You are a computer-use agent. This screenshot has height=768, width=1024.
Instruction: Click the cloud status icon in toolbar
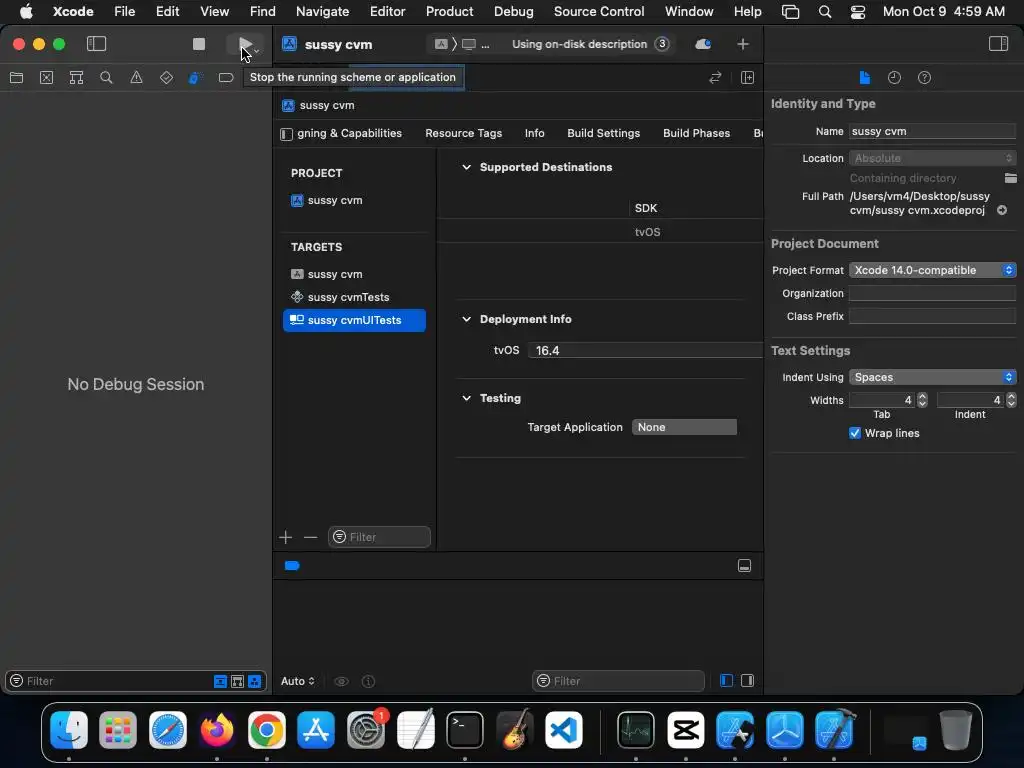coord(703,44)
